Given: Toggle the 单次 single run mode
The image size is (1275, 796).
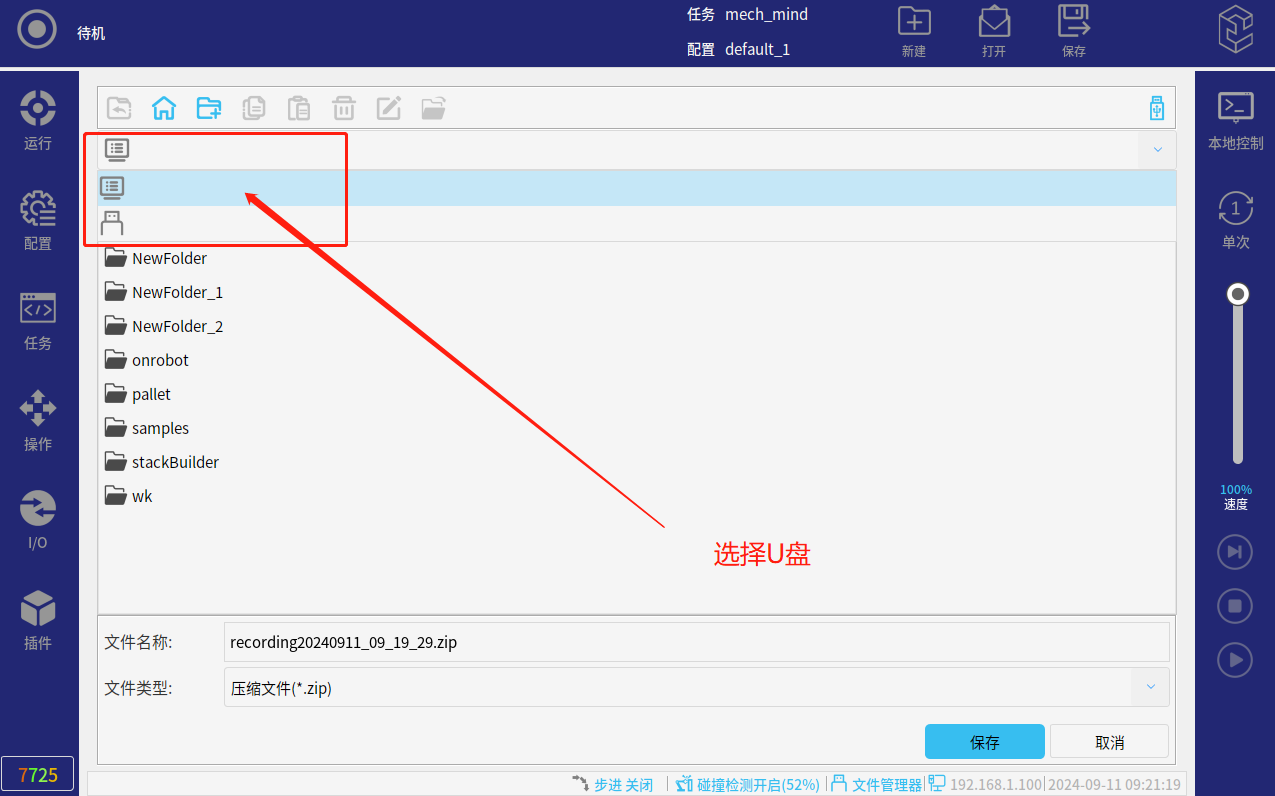Looking at the screenshot, I should click(1235, 220).
